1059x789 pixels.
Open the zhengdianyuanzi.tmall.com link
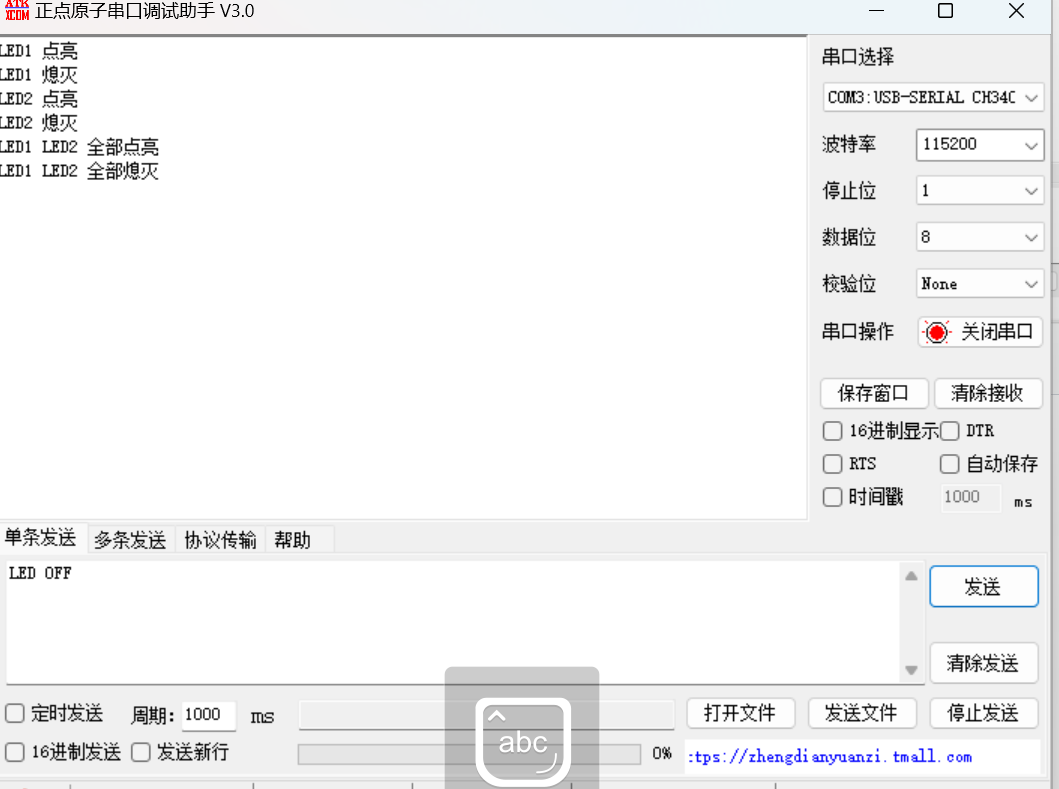830,757
